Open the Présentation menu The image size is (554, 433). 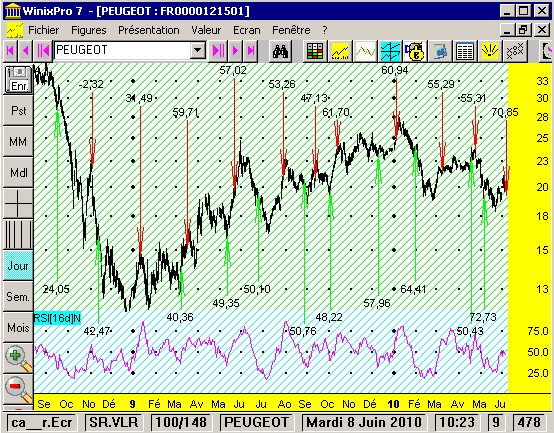pyautogui.click(x=149, y=30)
